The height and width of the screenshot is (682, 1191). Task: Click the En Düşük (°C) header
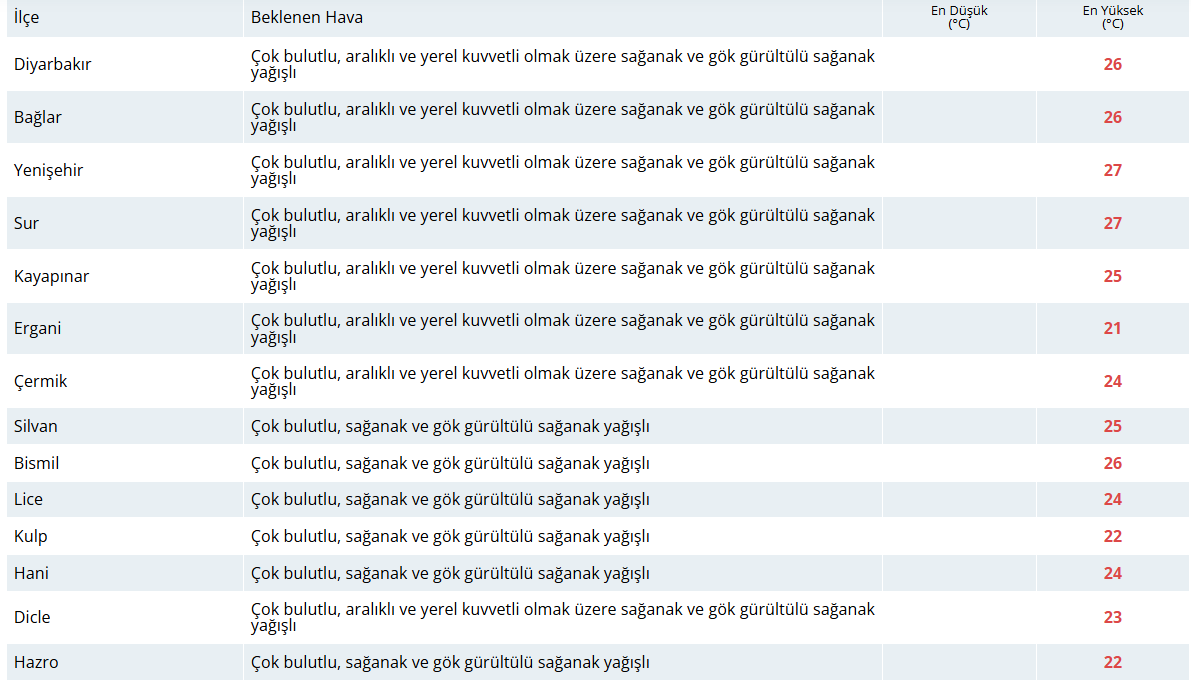coord(959,17)
